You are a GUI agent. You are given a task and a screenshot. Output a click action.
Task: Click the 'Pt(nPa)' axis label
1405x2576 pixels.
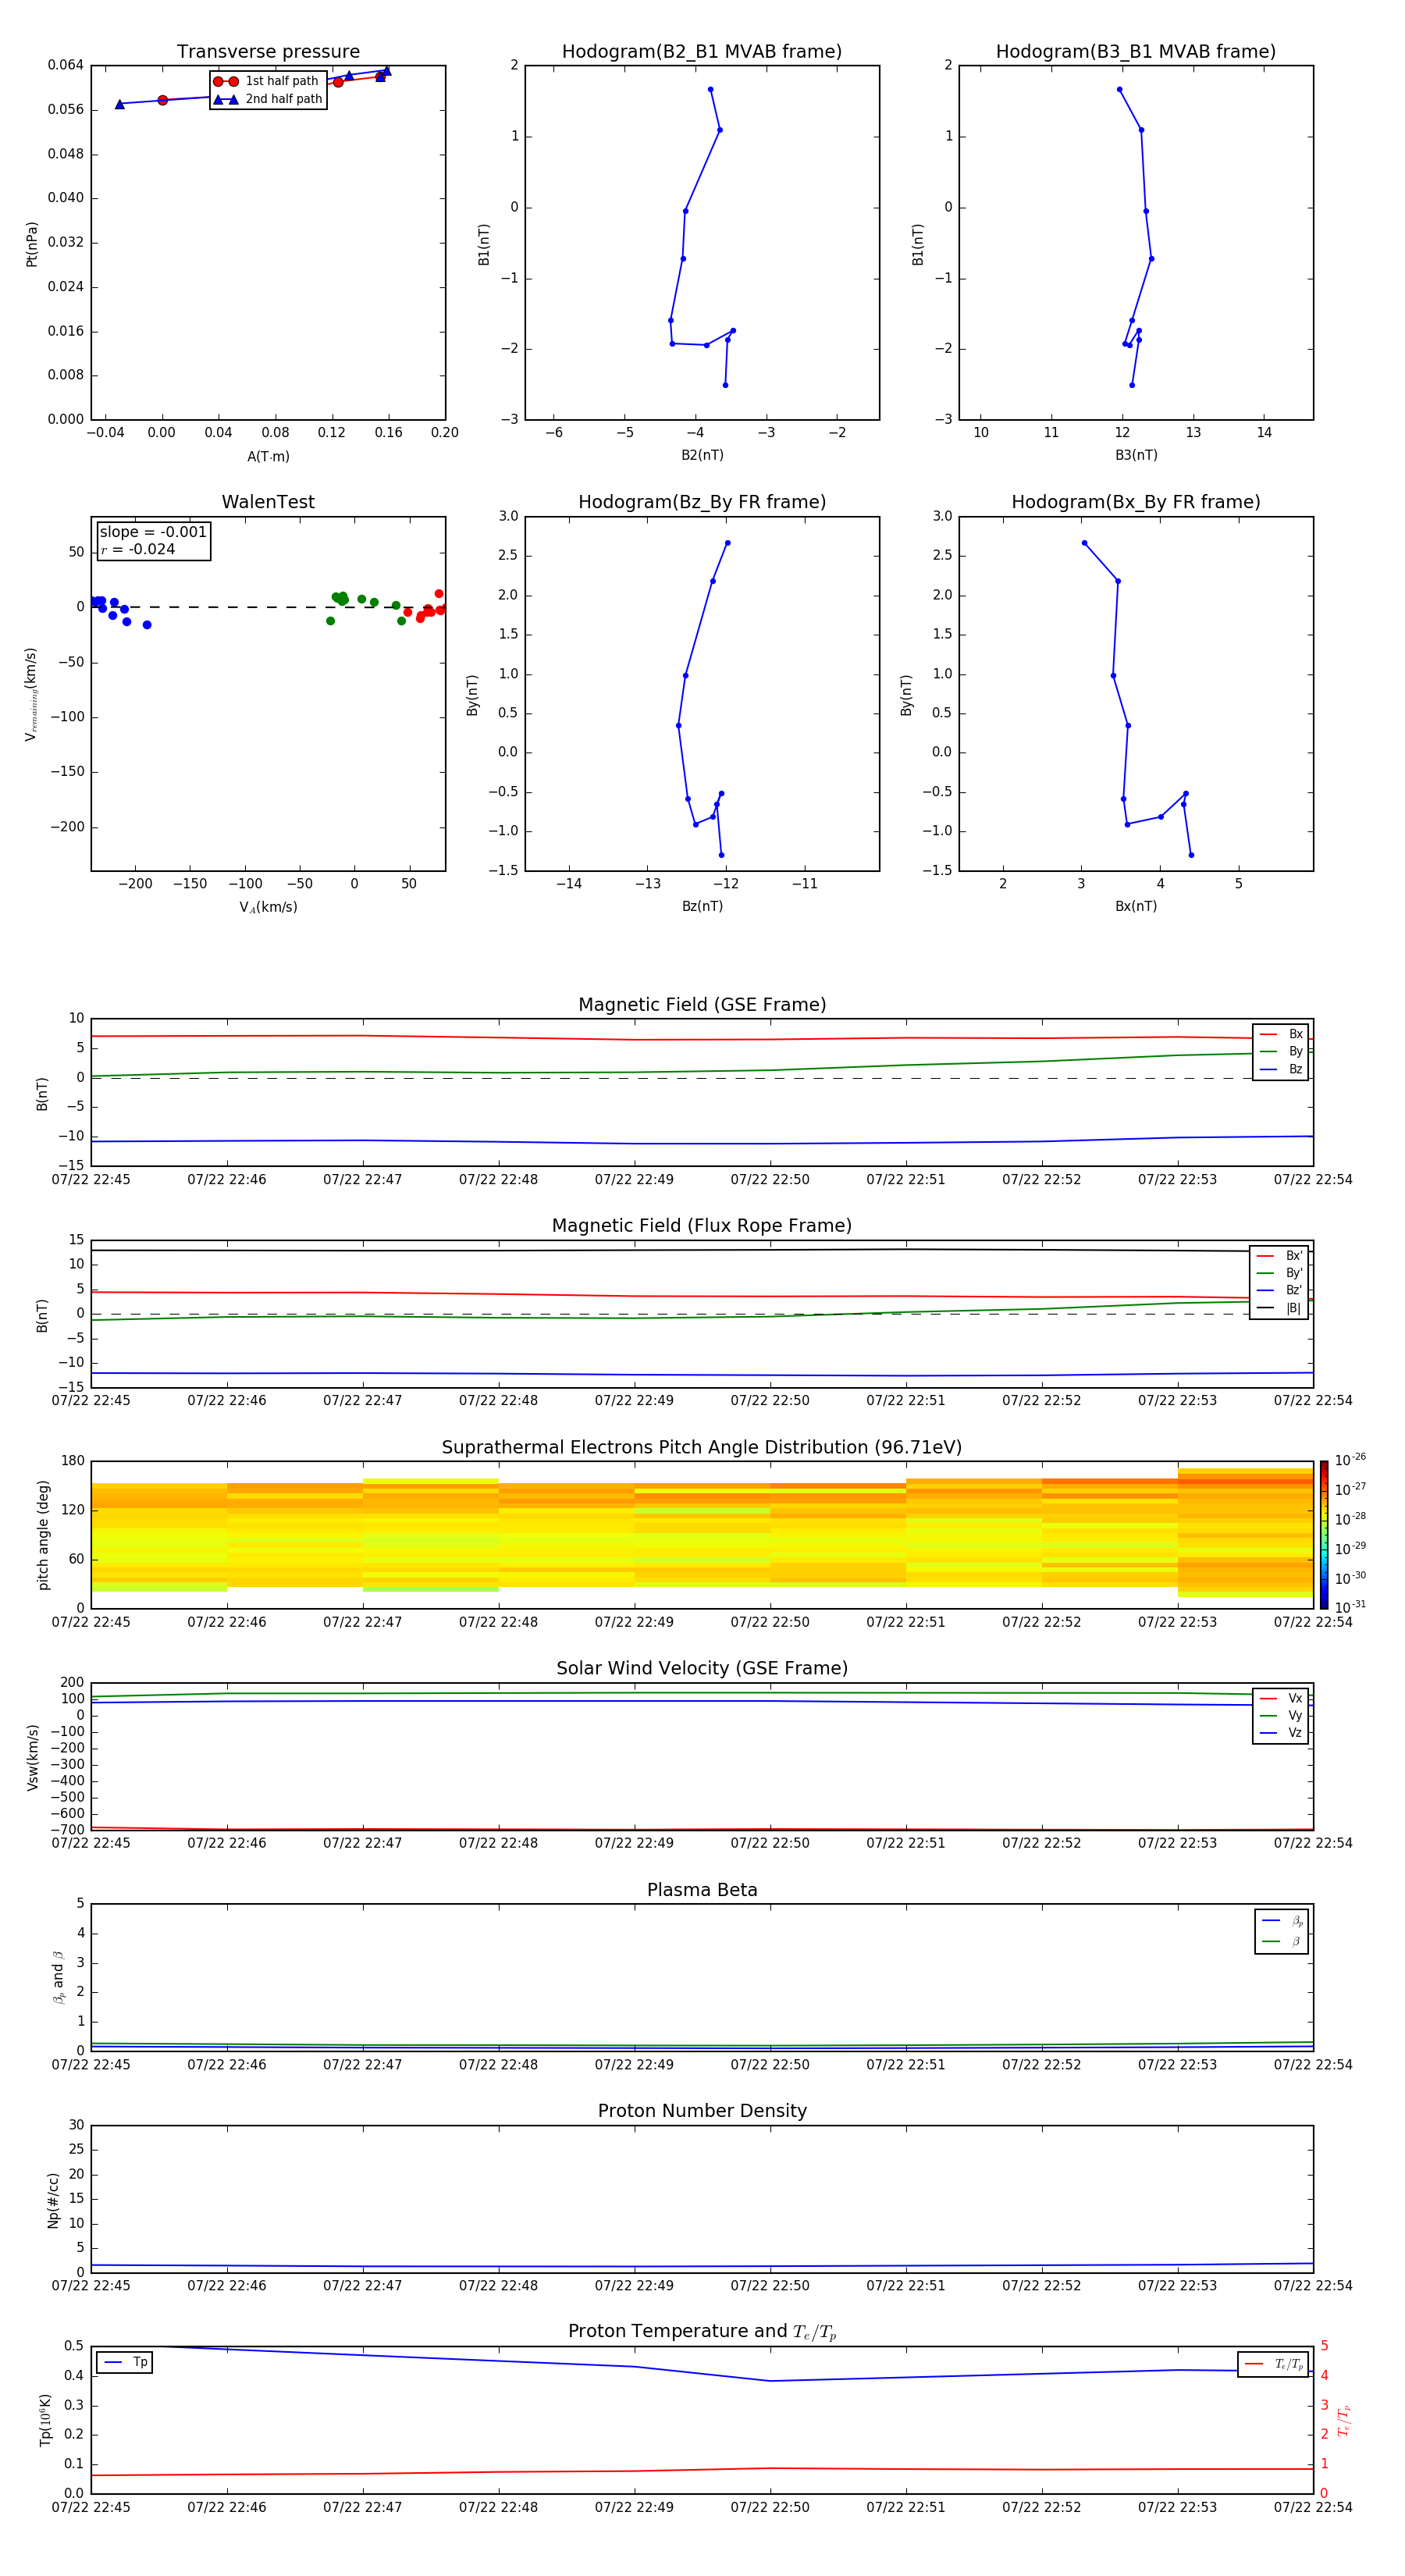click(32, 243)
